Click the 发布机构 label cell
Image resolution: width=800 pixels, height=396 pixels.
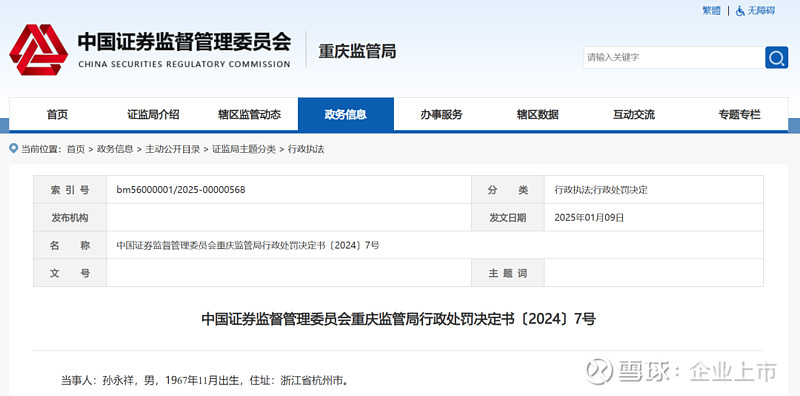[x=70, y=217]
